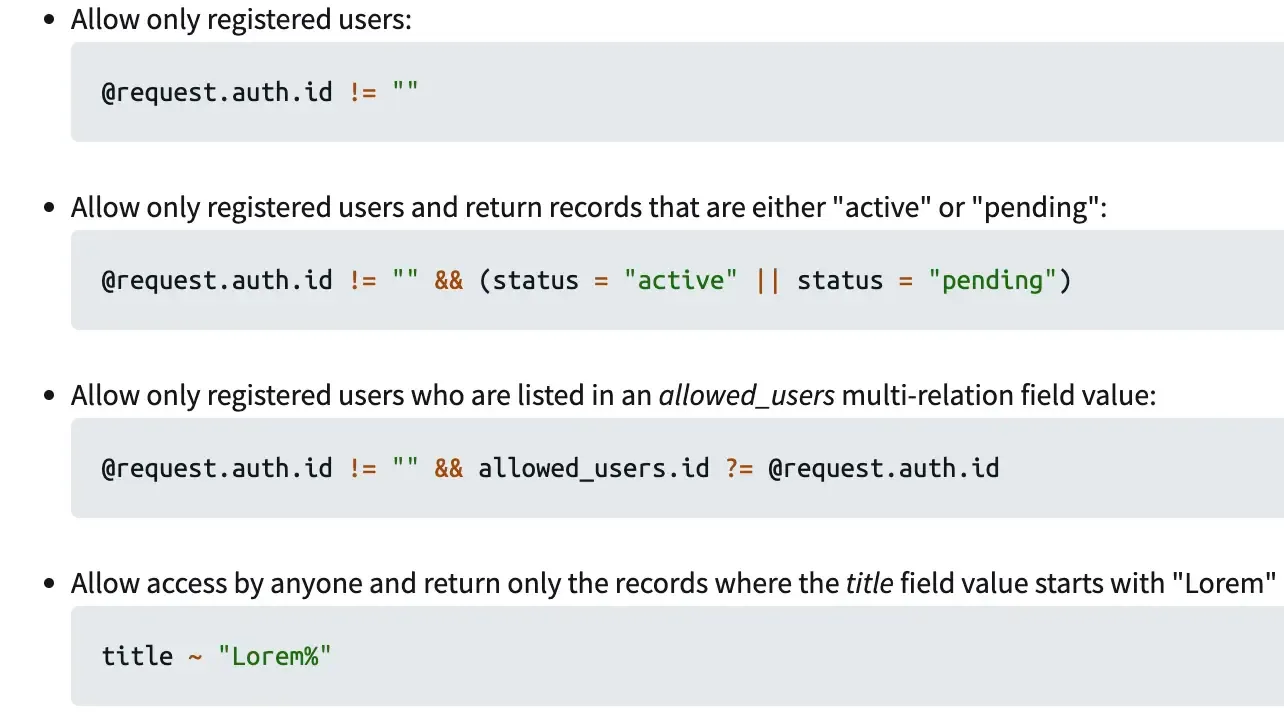Click '"pending"' in the second code block
The width and height of the screenshot is (1284, 720).
[x=993, y=280]
